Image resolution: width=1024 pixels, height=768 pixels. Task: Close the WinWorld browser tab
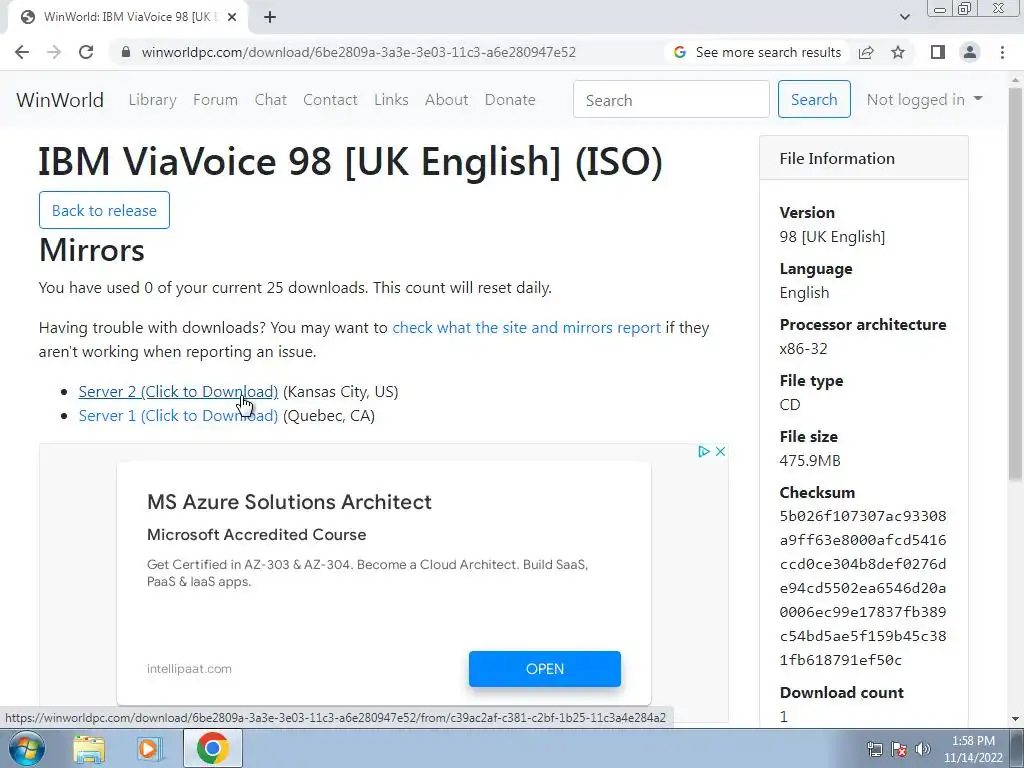pyautogui.click(x=232, y=17)
